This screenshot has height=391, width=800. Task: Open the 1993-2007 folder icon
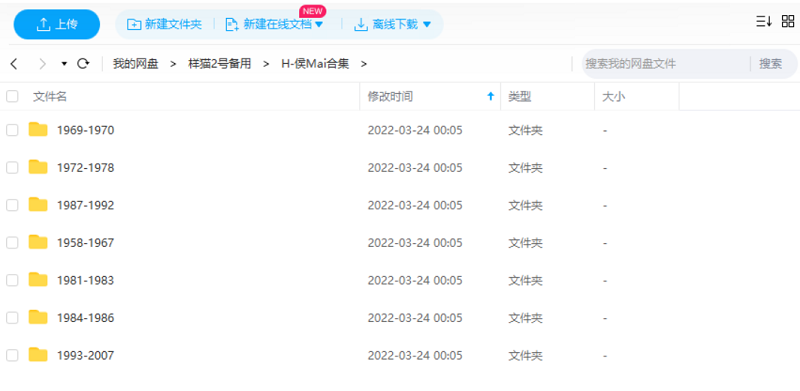[x=38, y=355]
